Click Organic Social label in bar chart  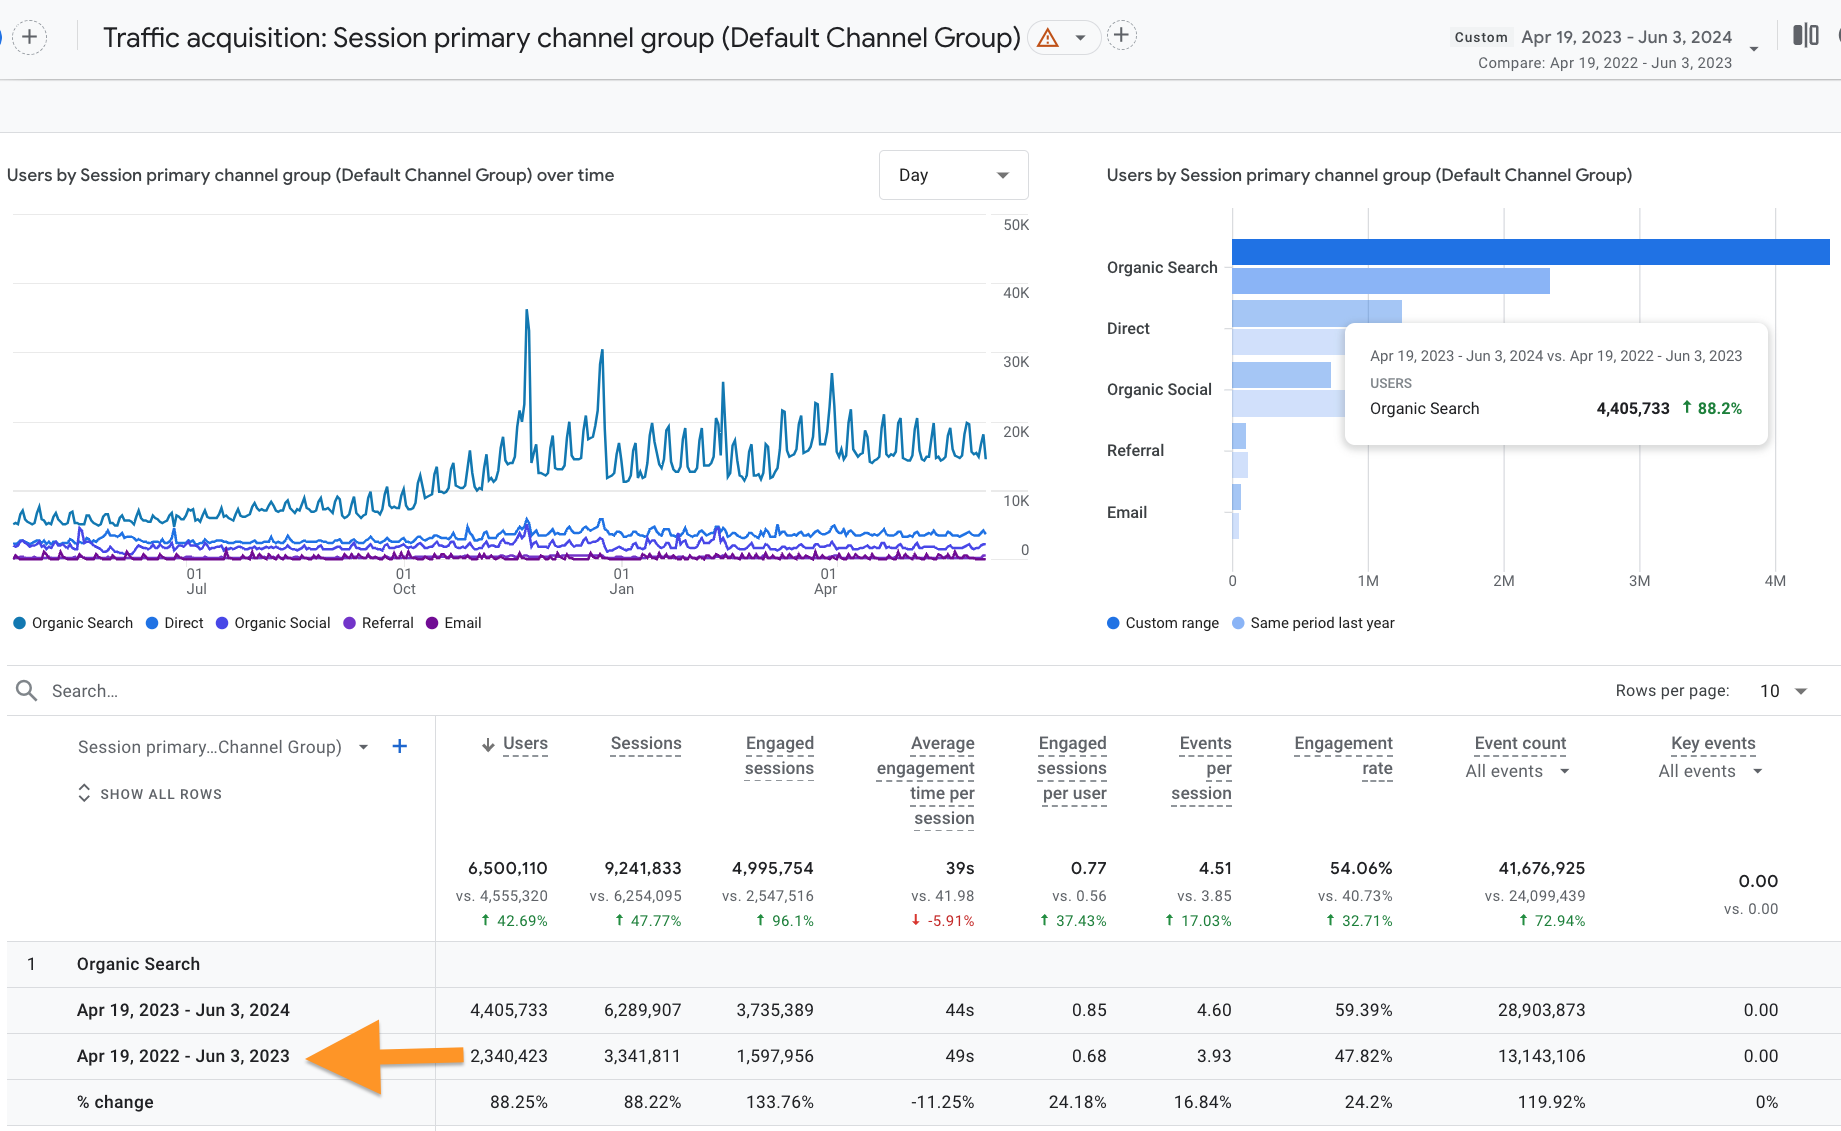point(1159,389)
